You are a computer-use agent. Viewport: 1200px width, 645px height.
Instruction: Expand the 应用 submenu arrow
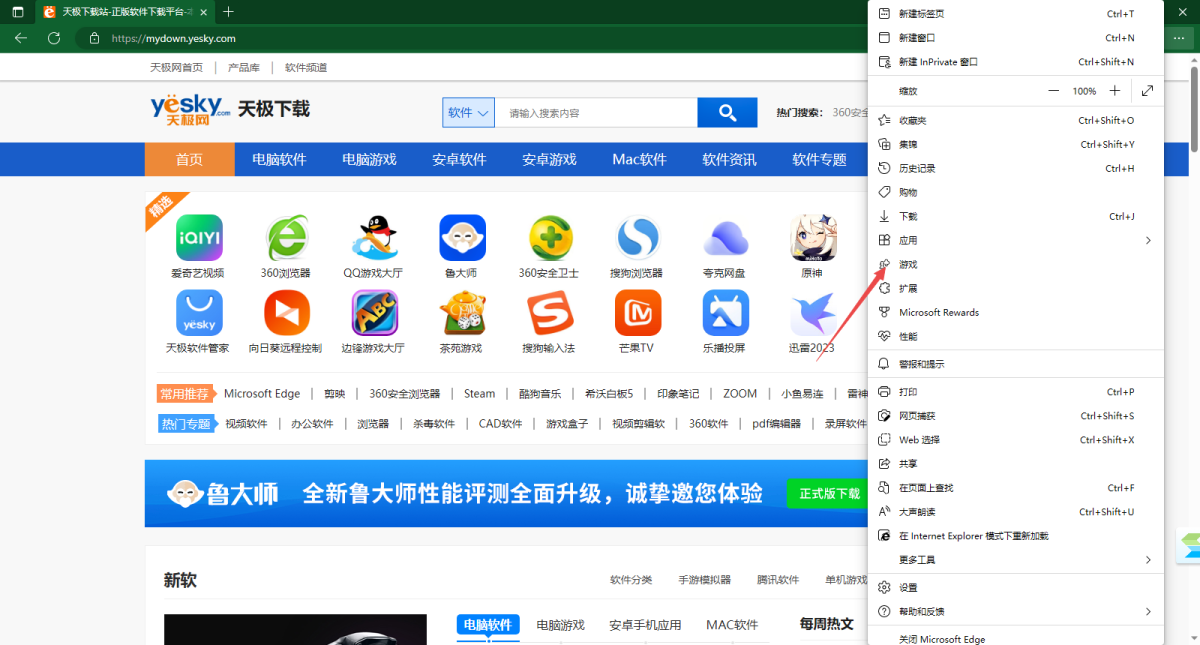coord(1149,240)
